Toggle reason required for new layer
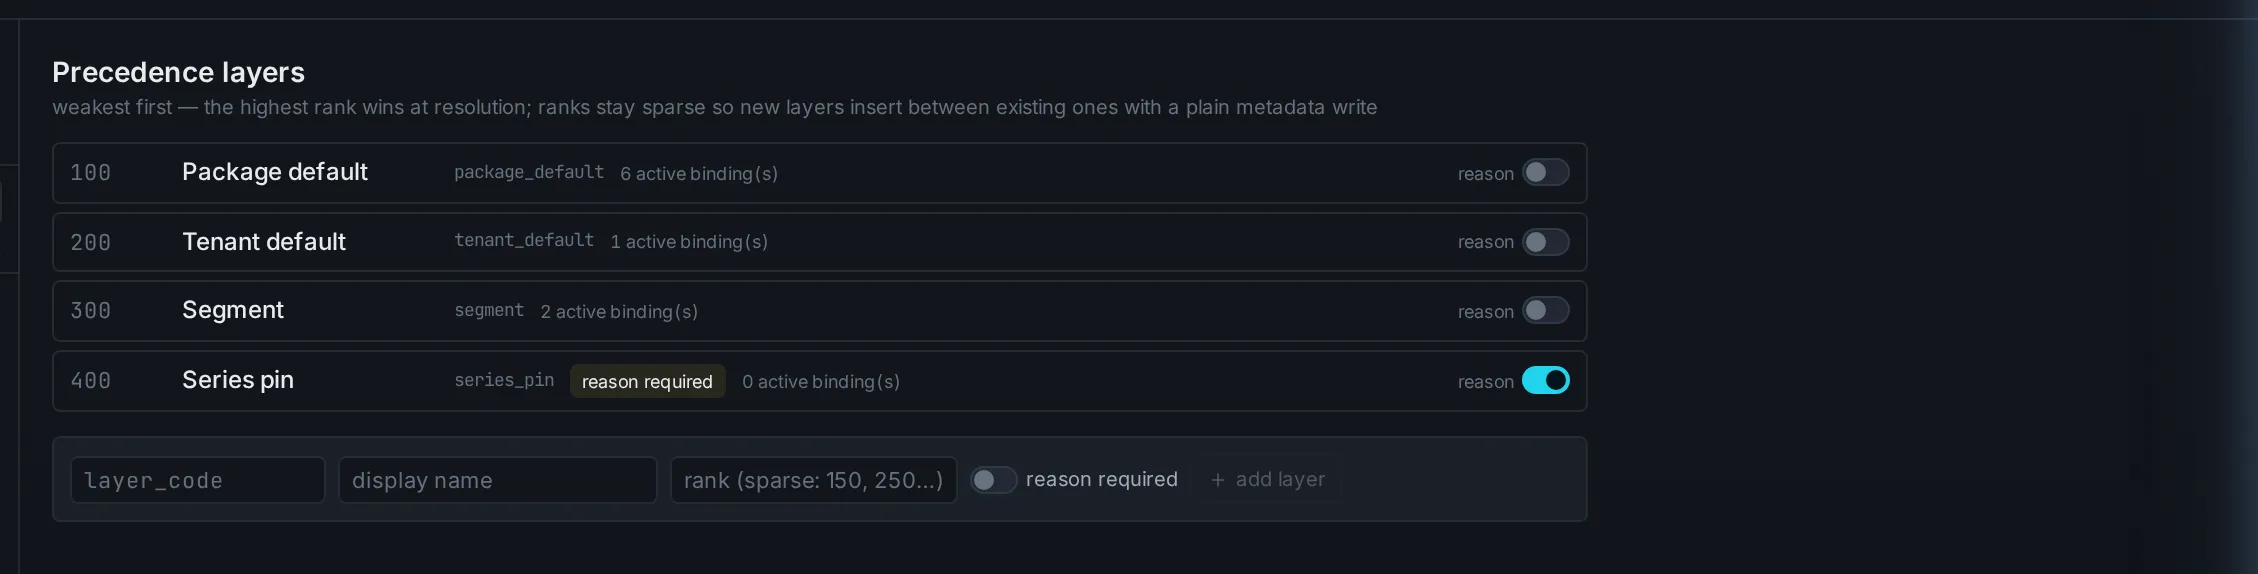Image resolution: width=2258 pixels, height=574 pixels. [993, 480]
